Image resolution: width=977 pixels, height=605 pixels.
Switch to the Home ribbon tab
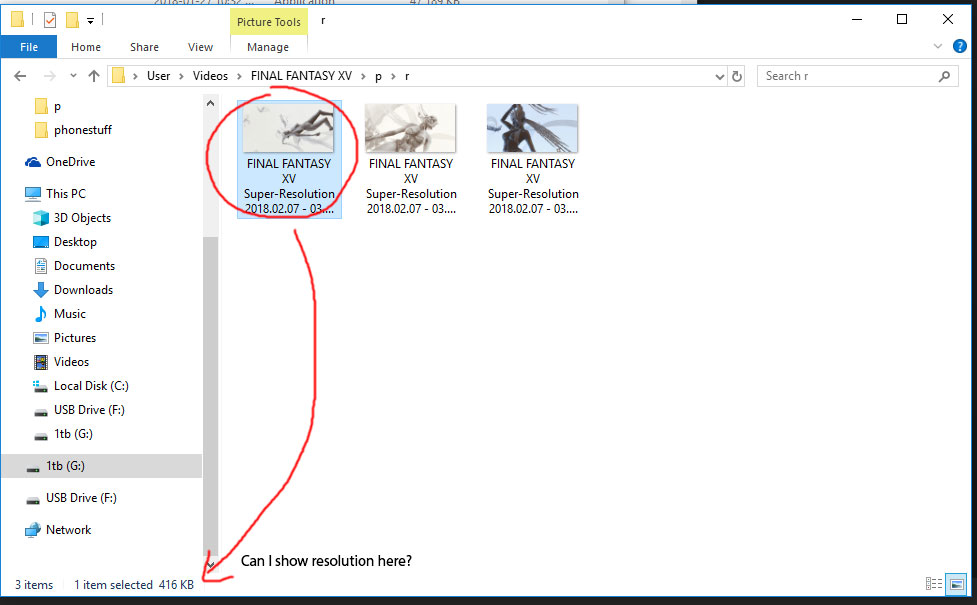(86, 47)
